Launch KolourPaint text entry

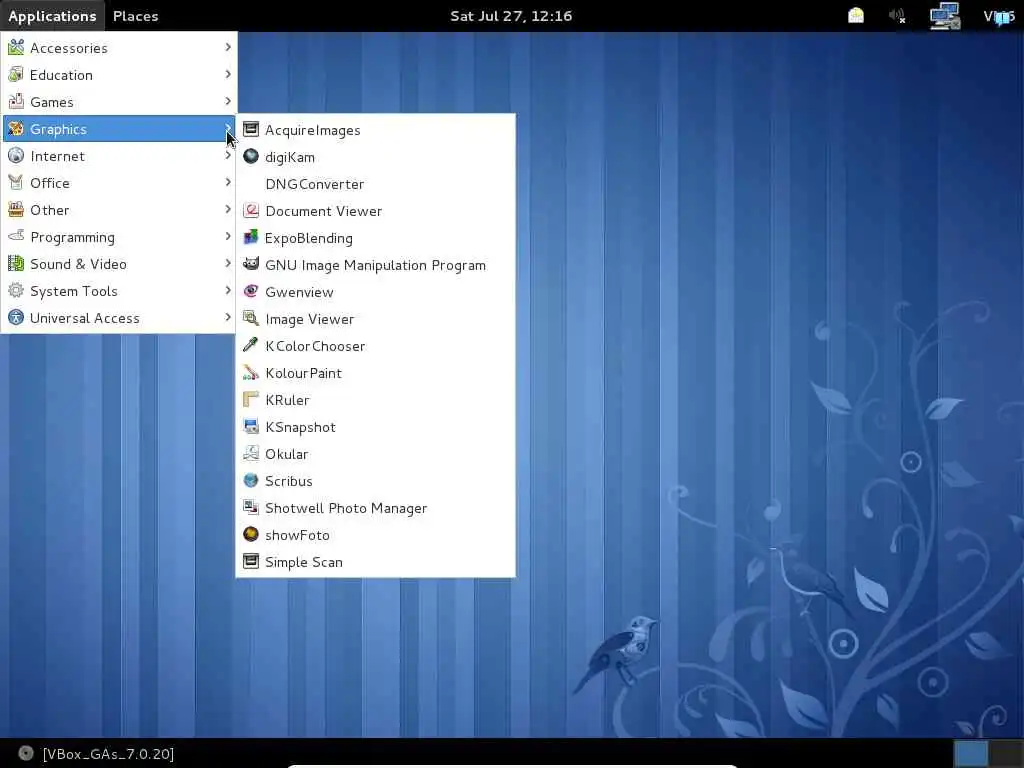pyautogui.click(x=304, y=373)
